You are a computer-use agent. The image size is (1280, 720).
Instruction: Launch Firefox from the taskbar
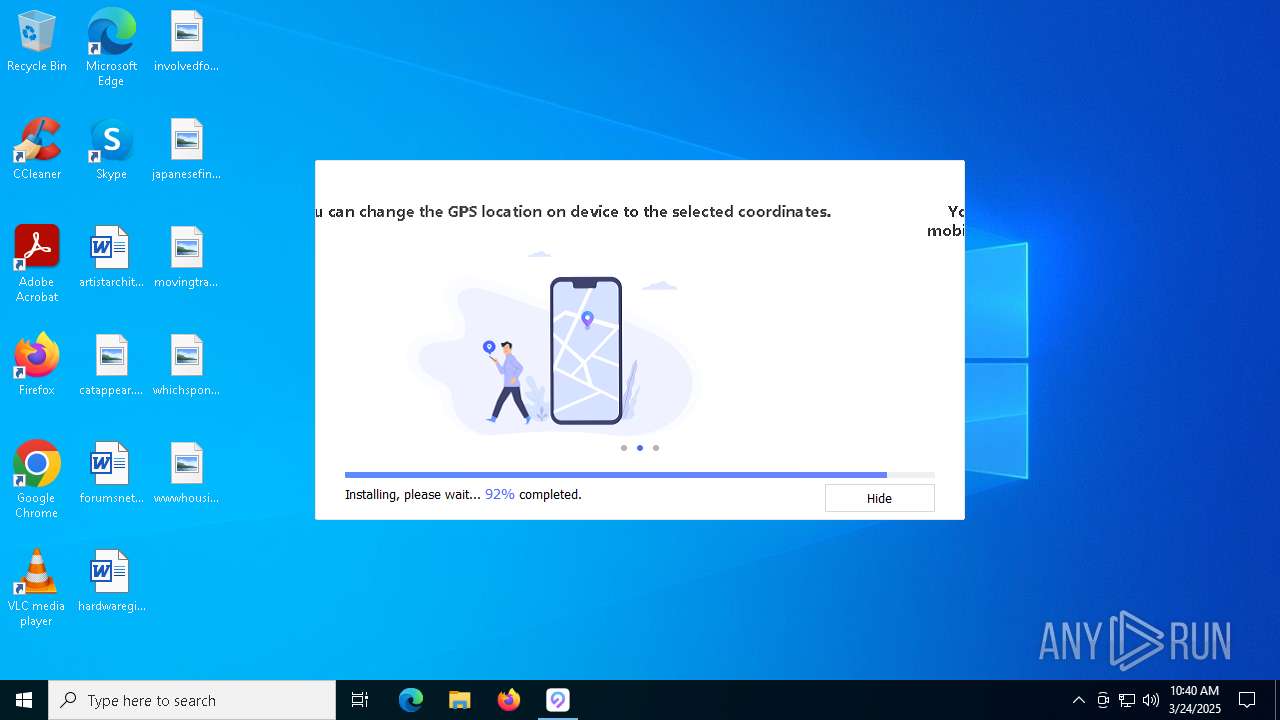pos(509,700)
